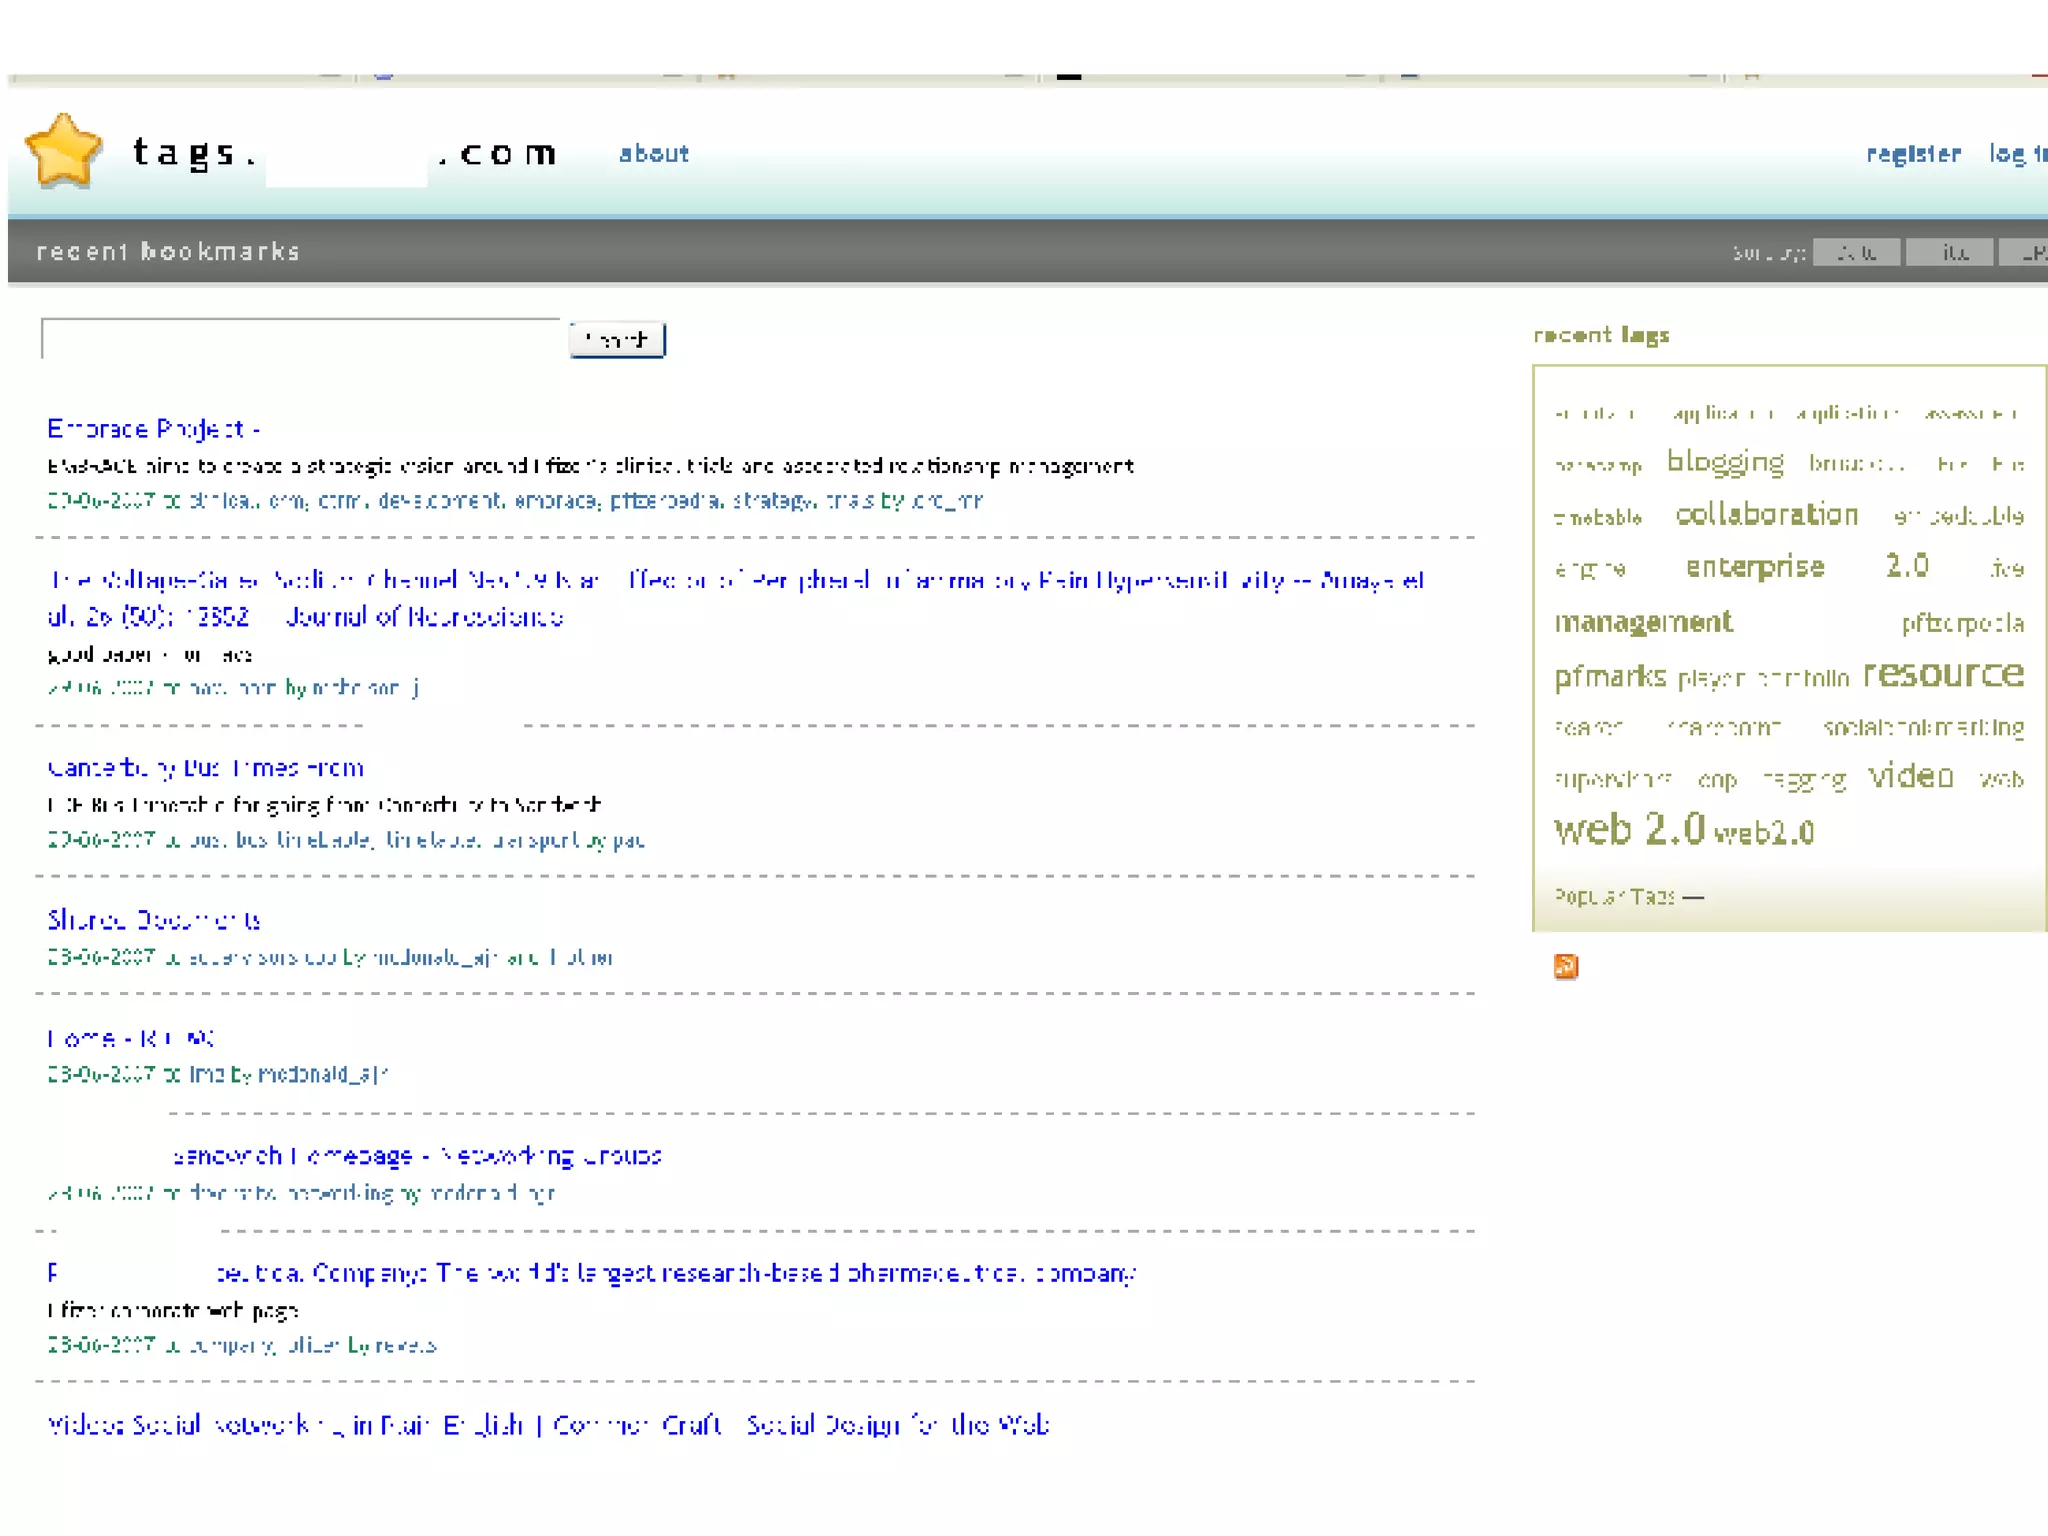Click the orange RSS feed icon
This screenshot has height=1536, width=2048.
click(x=1565, y=966)
